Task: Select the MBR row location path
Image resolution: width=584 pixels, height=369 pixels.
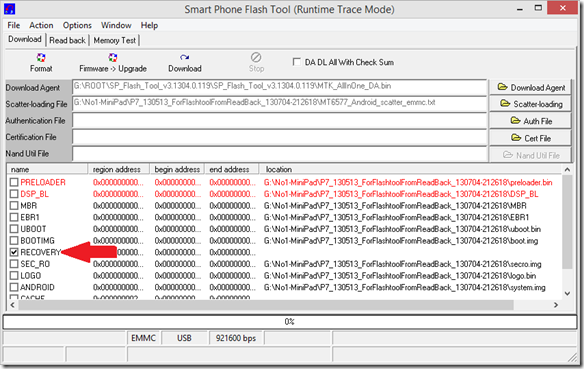Action: click(x=395, y=206)
